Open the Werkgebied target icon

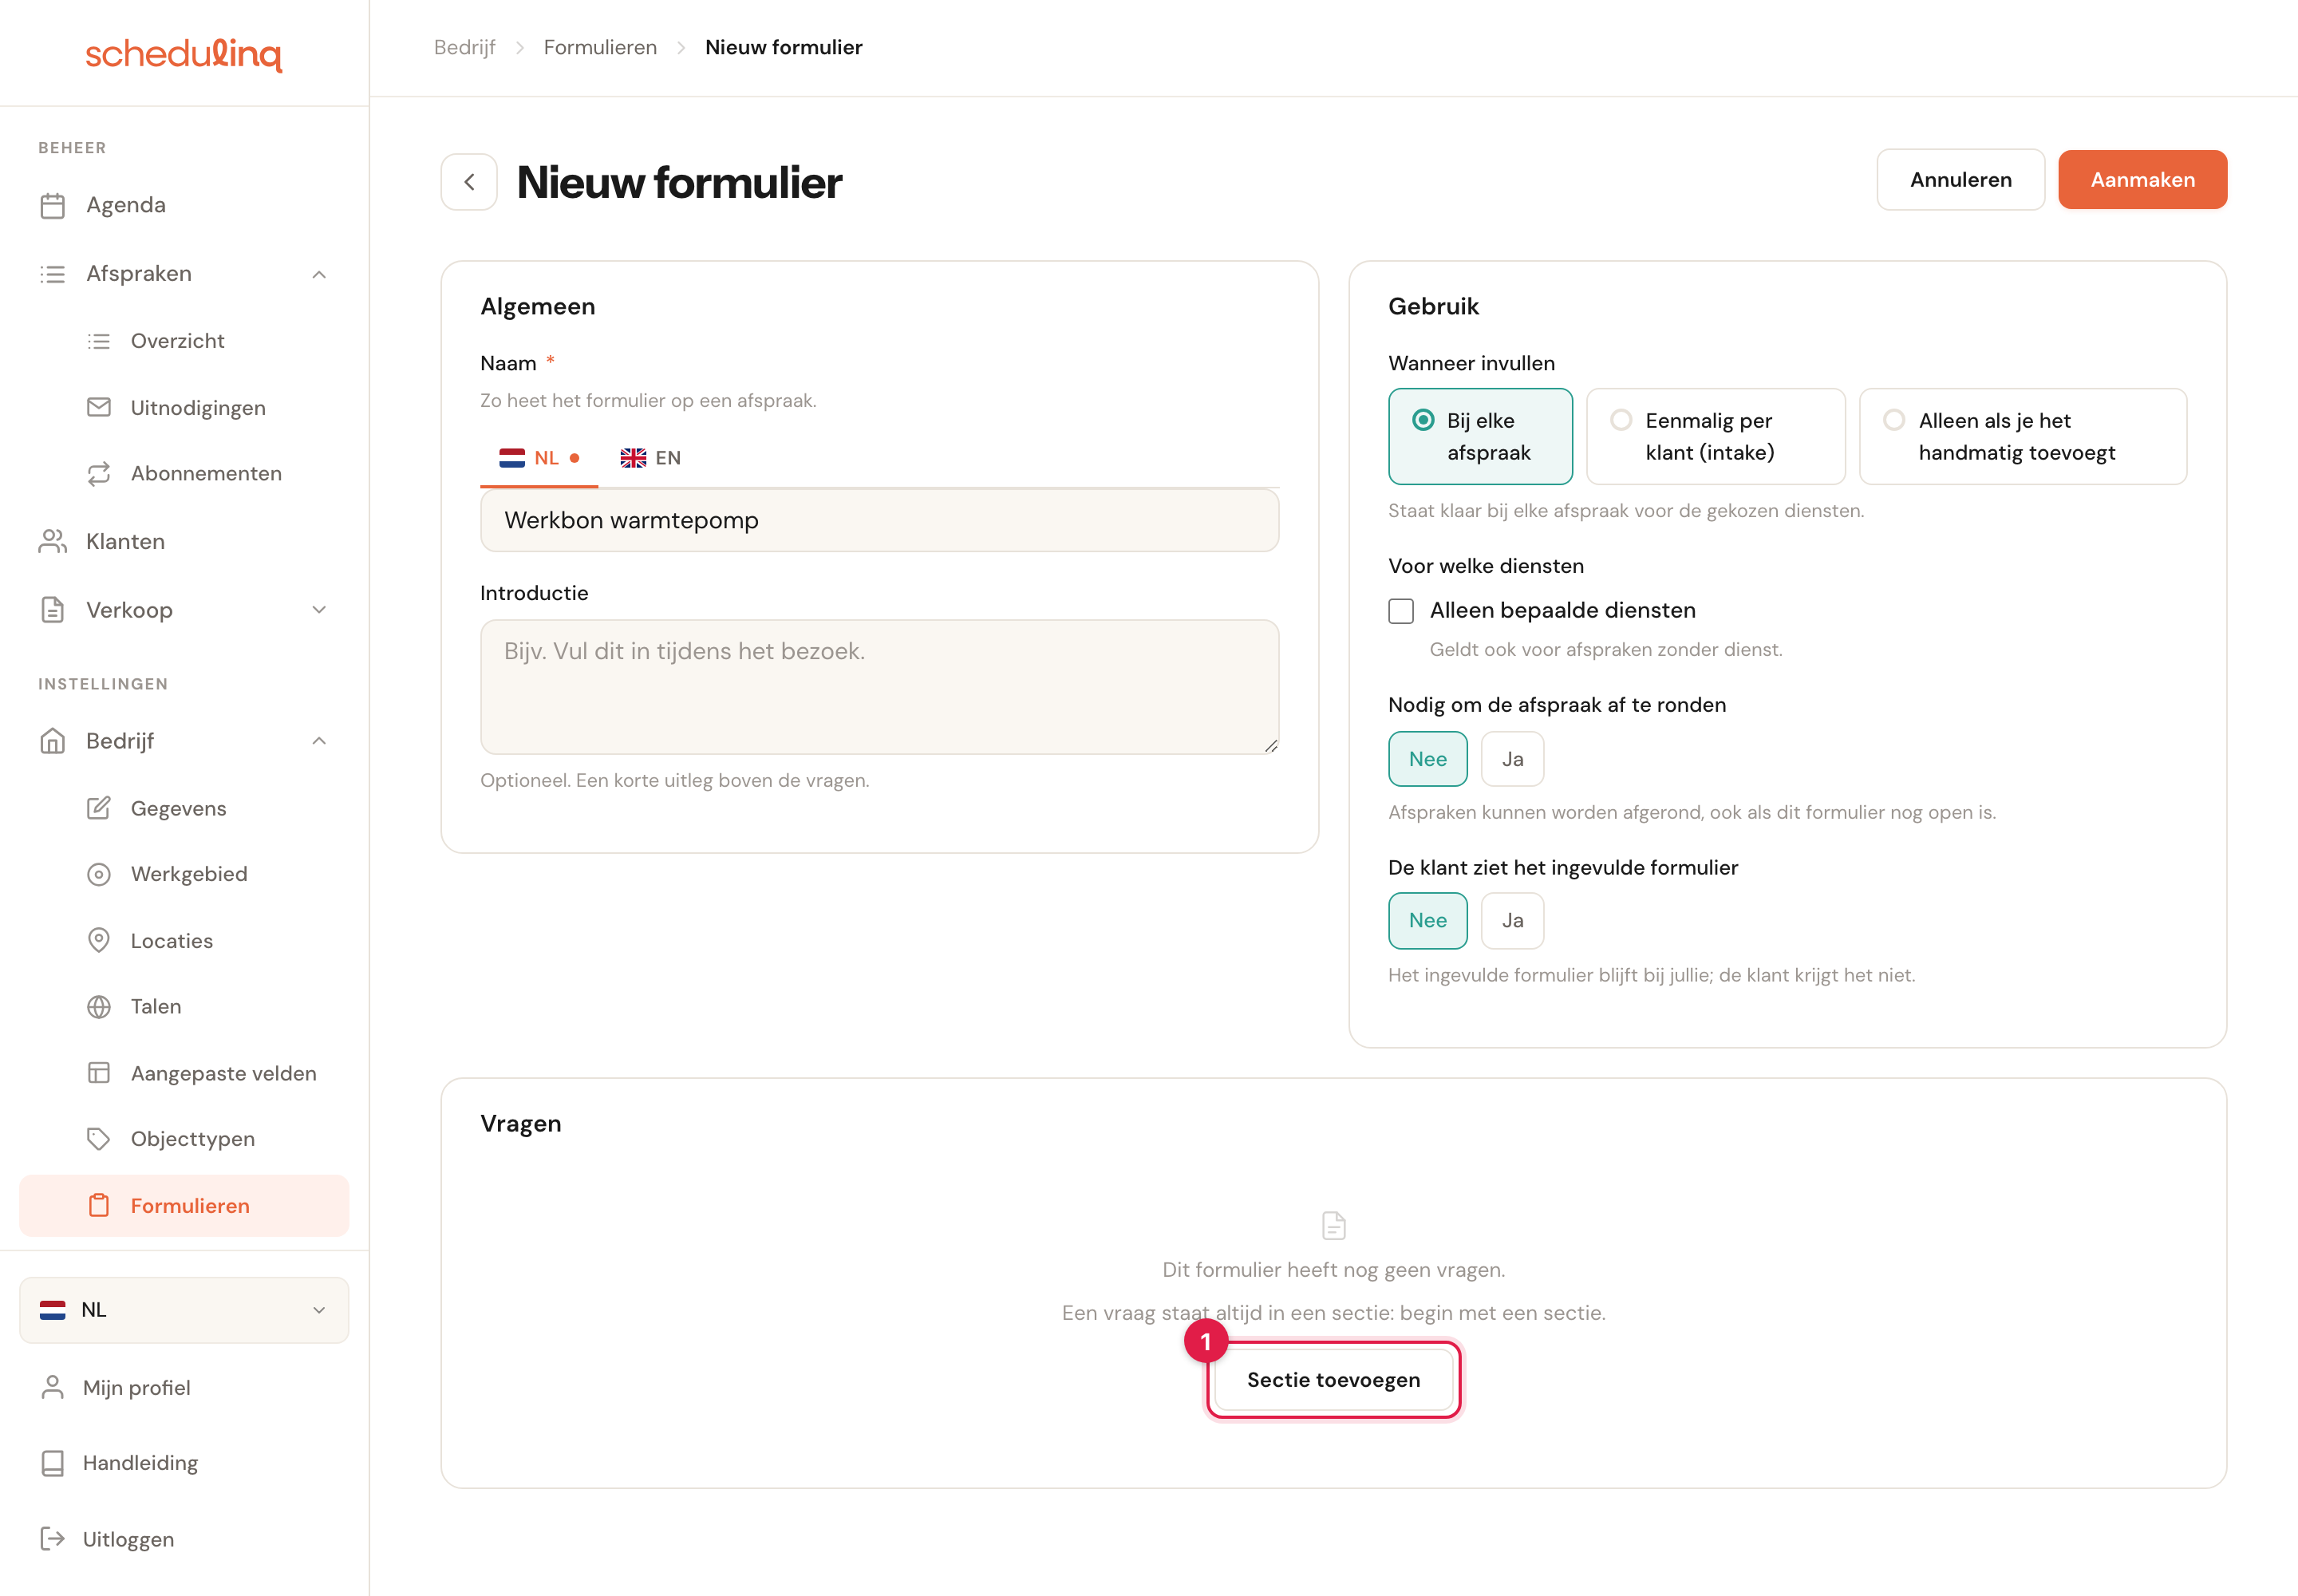pos(98,874)
